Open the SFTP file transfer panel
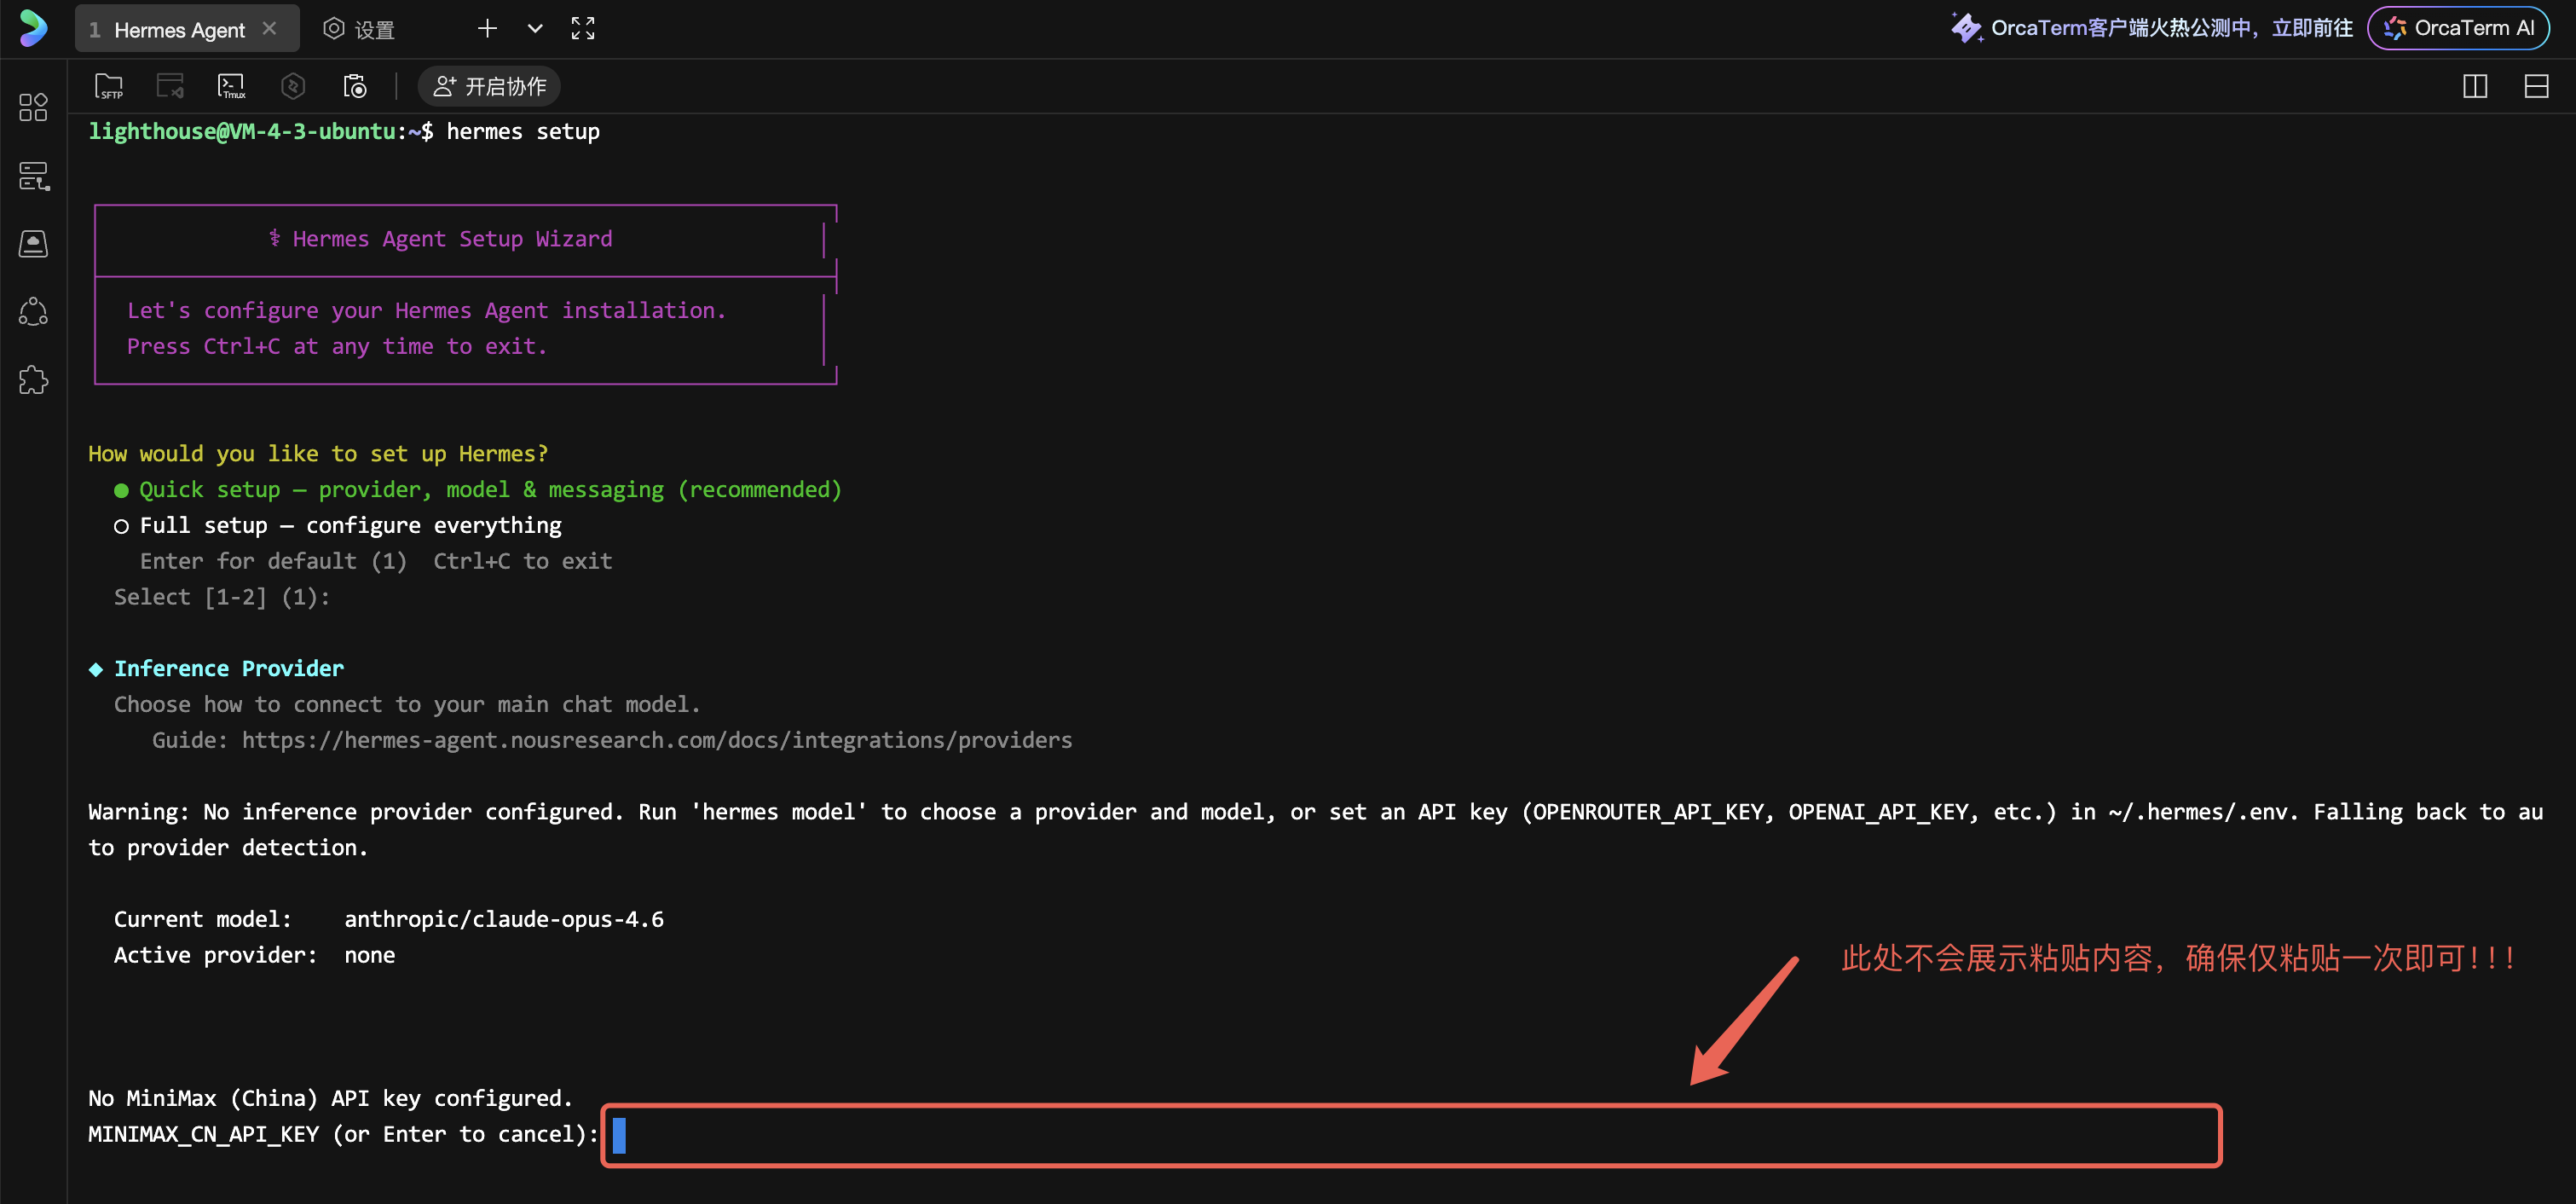Image resolution: width=2576 pixels, height=1204 pixels. [109, 86]
